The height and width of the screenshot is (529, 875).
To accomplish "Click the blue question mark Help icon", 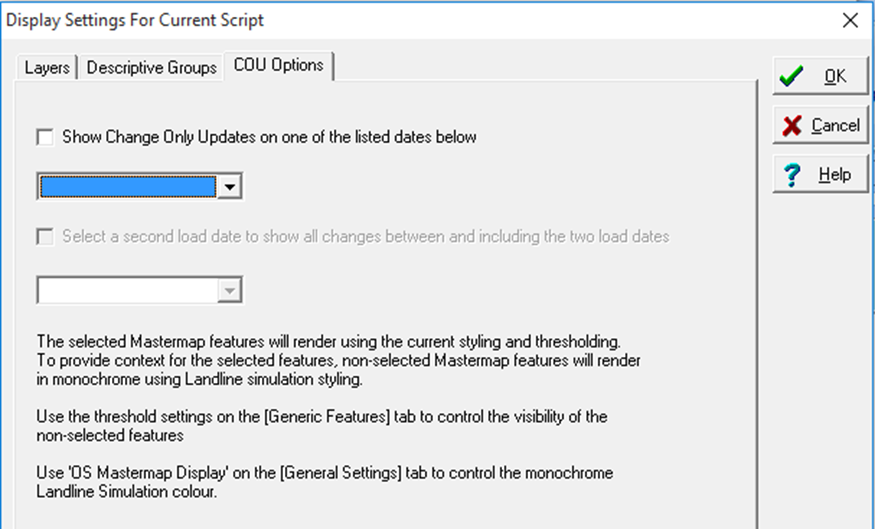I will tap(792, 175).
